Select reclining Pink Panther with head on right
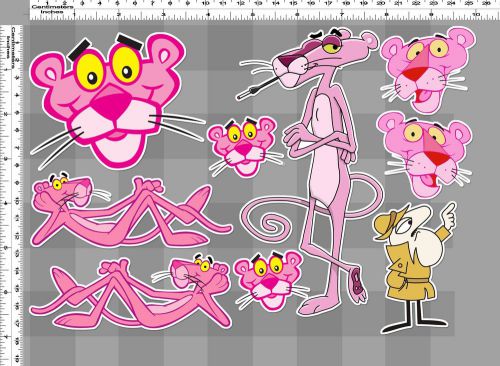The image size is (500, 366). click(x=130, y=292)
